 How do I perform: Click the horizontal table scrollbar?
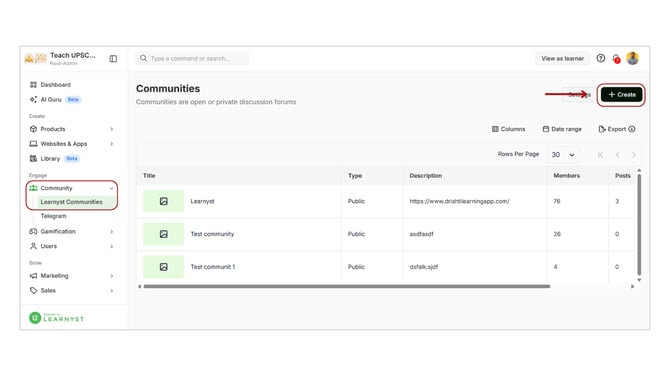click(x=347, y=286)
